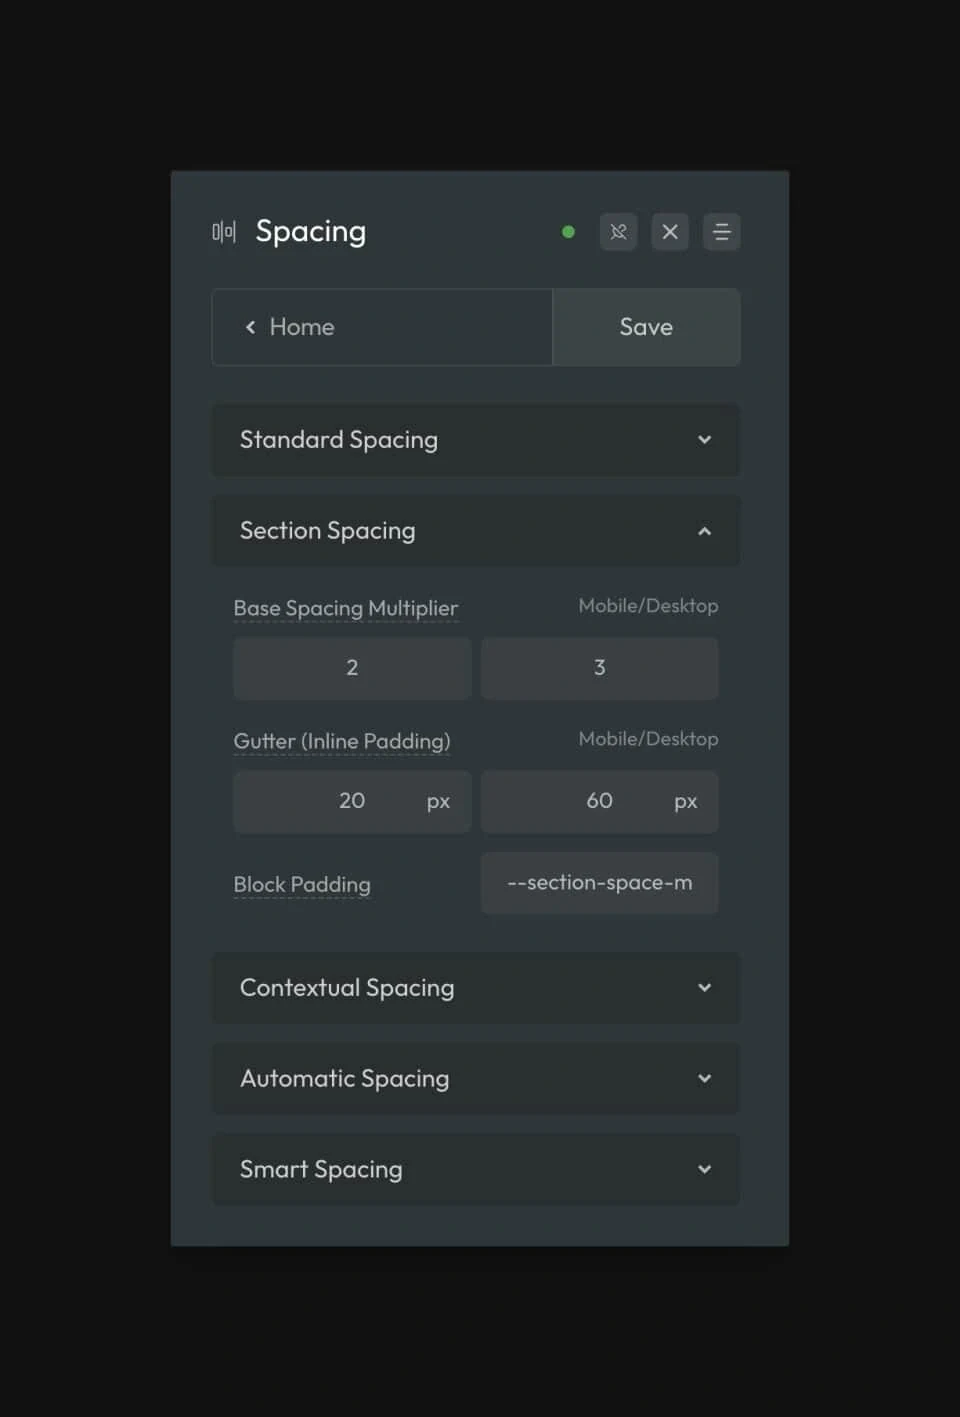
Task: Select the mobile multiplier field showing 2
Action: click(351, 668)
